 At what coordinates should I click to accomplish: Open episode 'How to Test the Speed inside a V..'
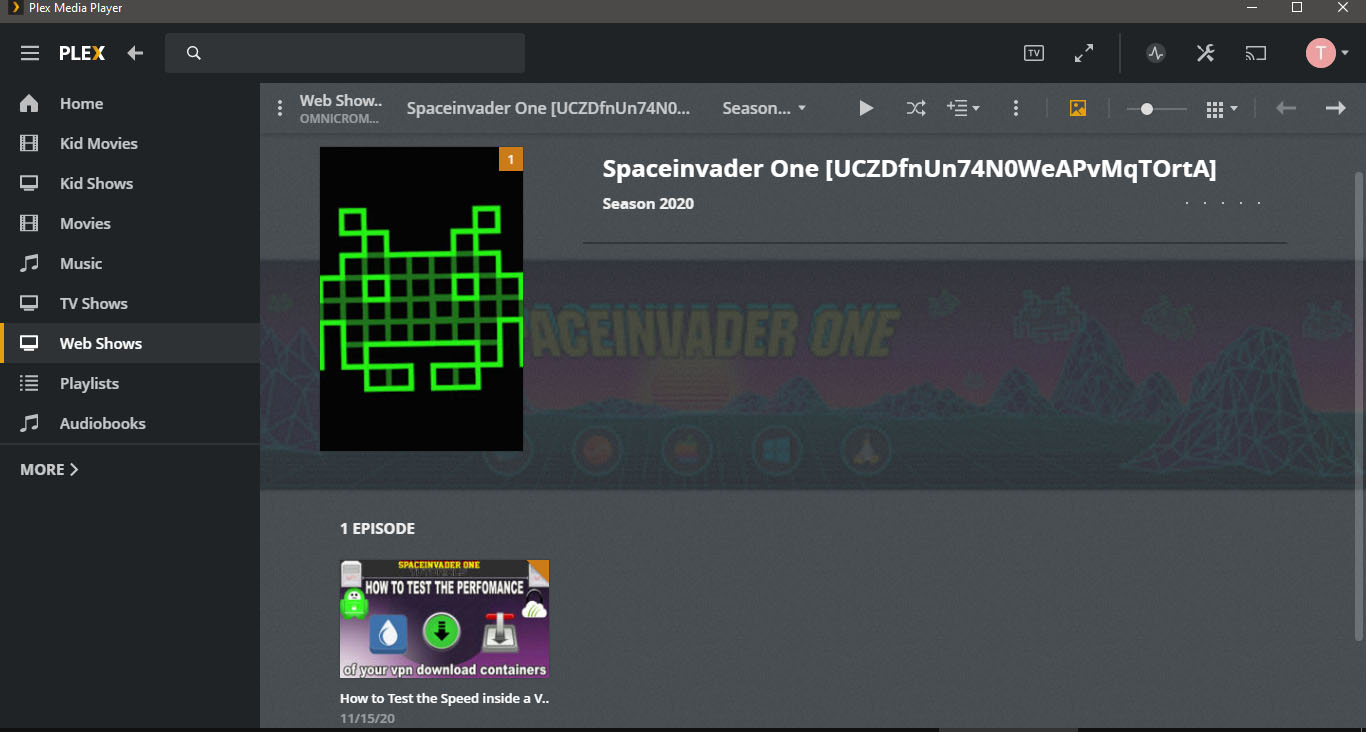[444, 698]
